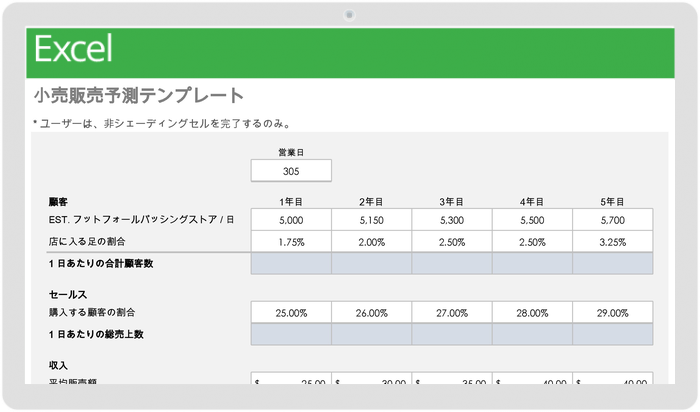The image size is (700, 412).
Task: Select the 28.00% purchasing customers cell
Action: [532, 312]
